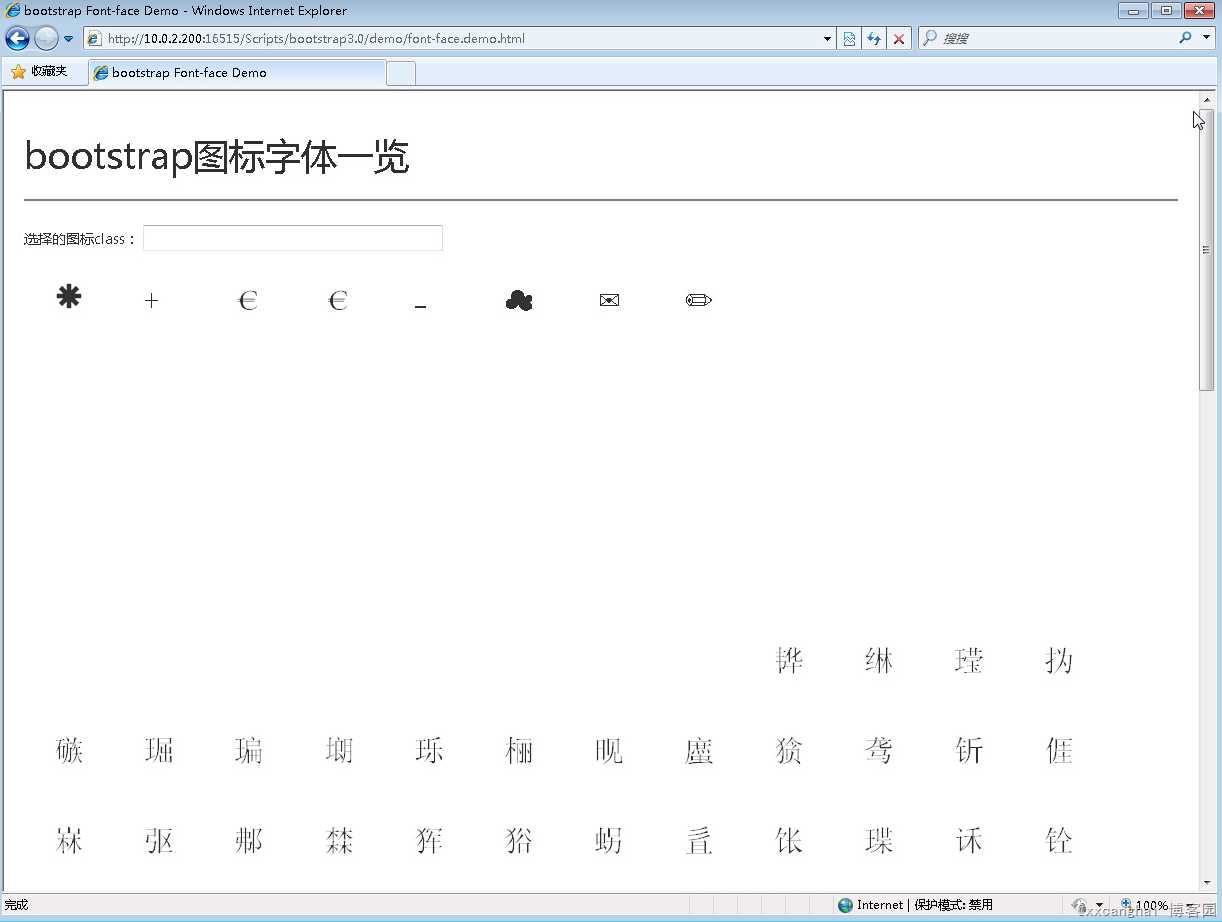The width and height of the screenshot is (1222, 922).
Task: Select the bootstrap Font-face Demo tab
Action: coord(237,73)
